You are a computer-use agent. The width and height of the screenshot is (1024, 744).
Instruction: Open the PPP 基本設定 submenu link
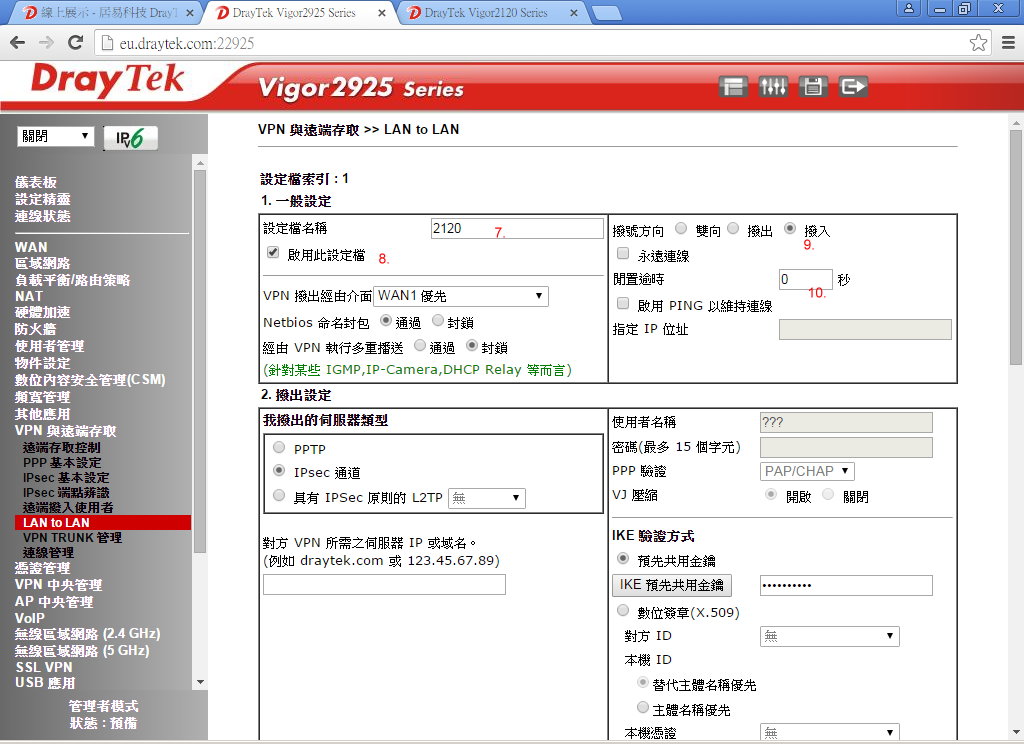point(62,462)
